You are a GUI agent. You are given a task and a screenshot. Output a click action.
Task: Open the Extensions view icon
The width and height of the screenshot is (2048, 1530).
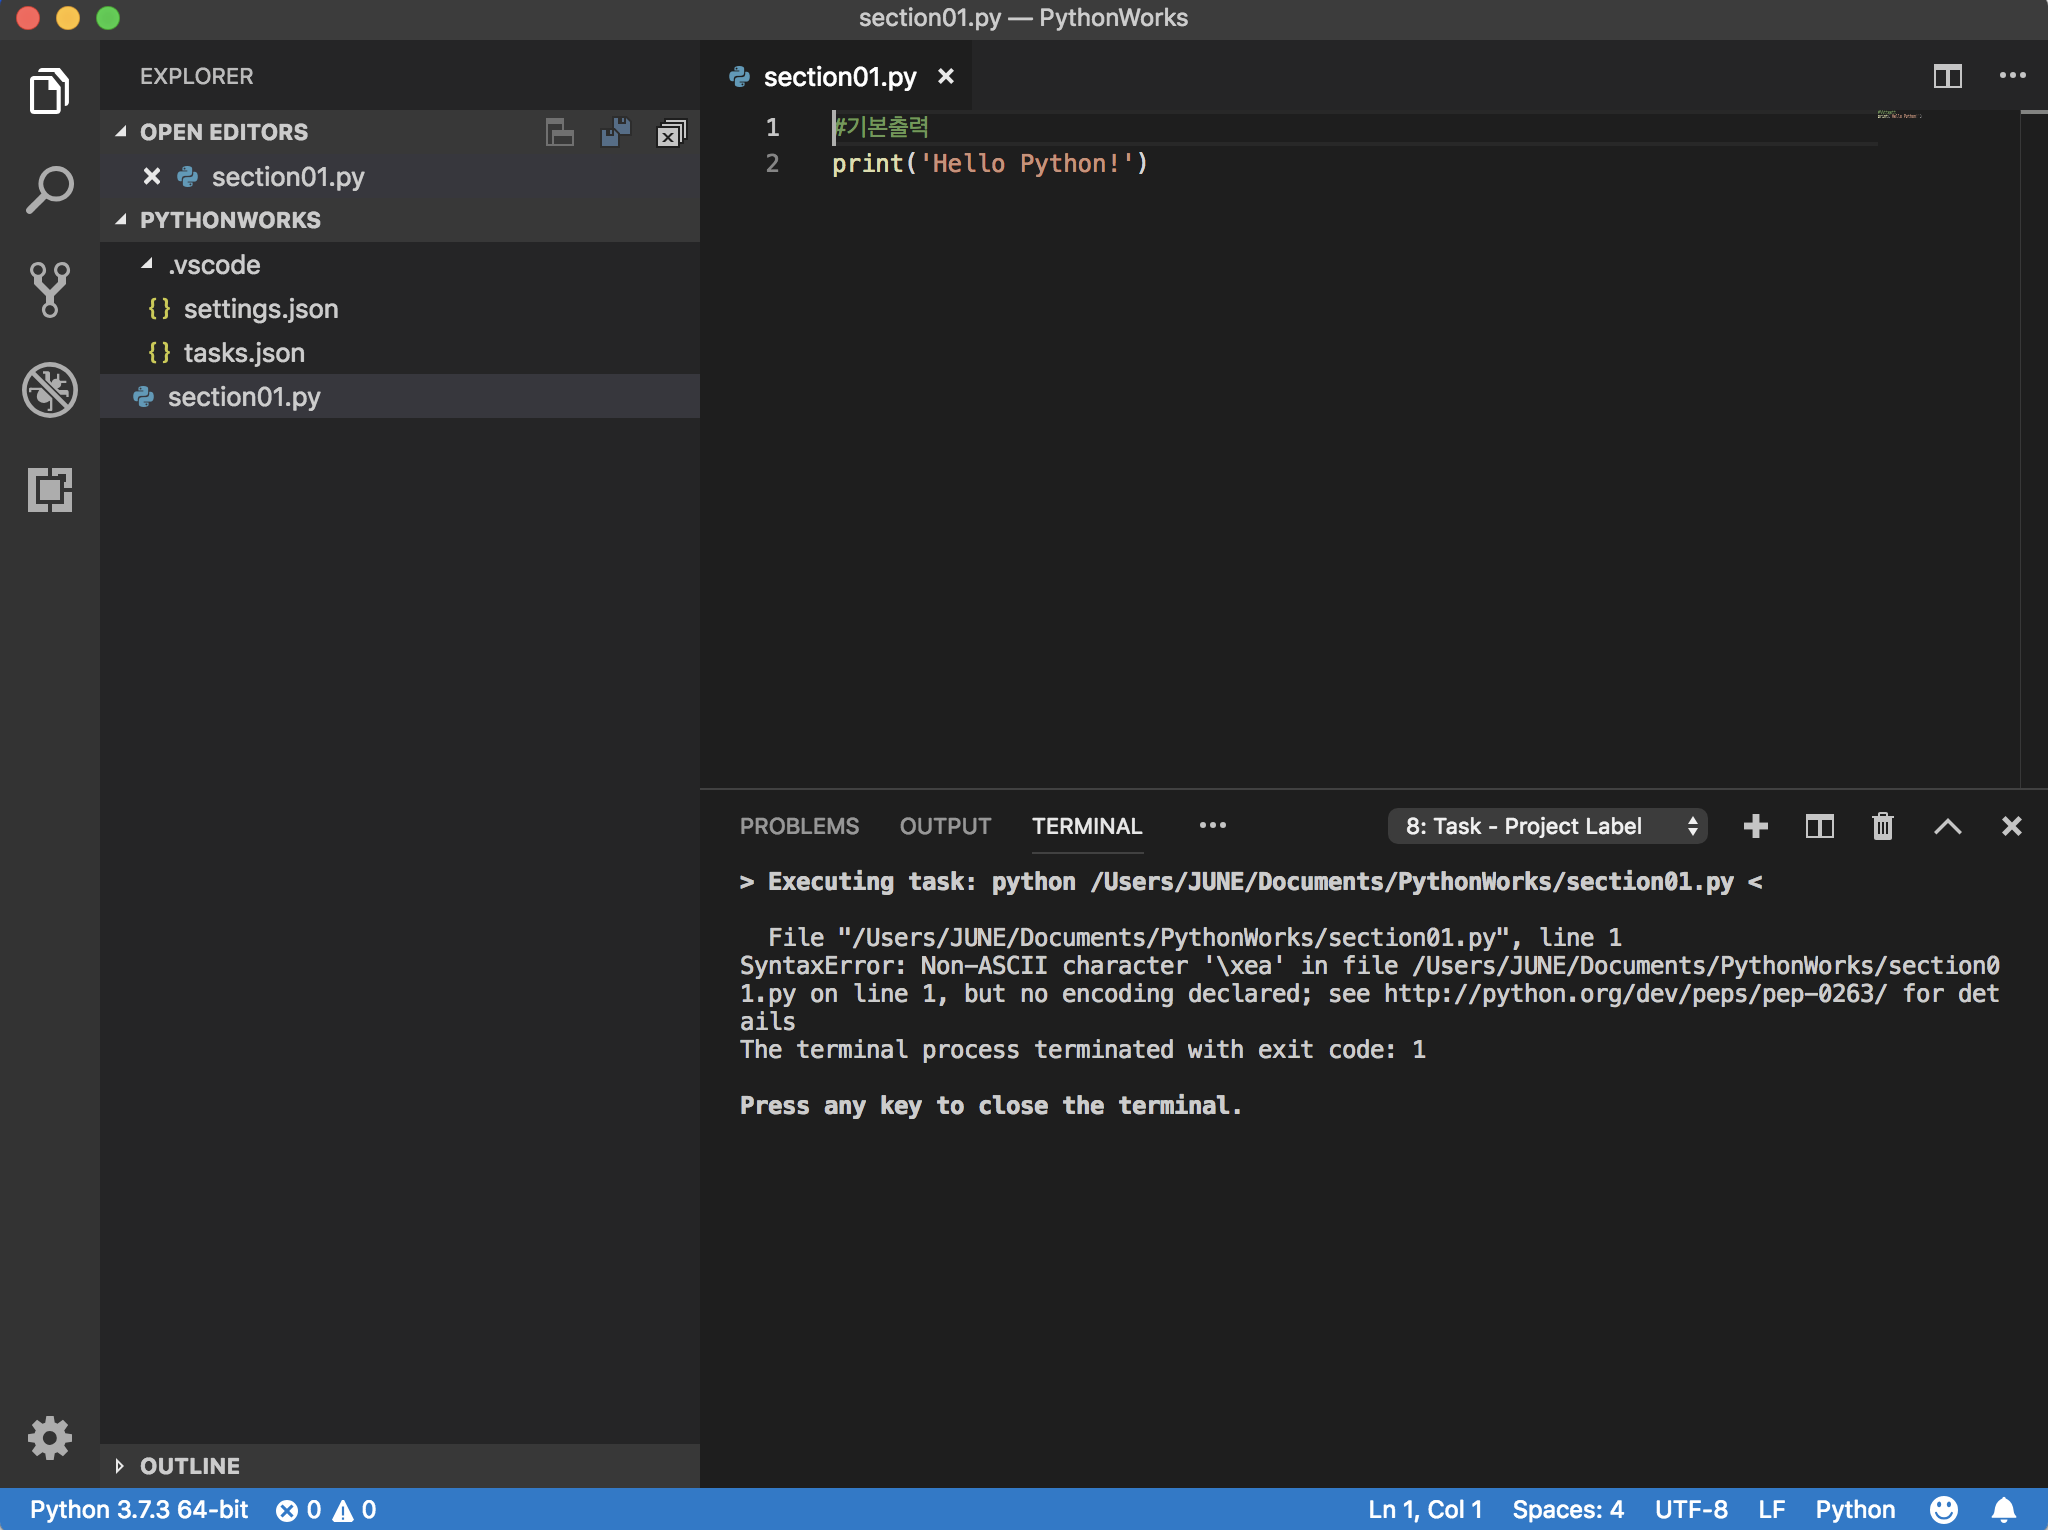[49, 489]
